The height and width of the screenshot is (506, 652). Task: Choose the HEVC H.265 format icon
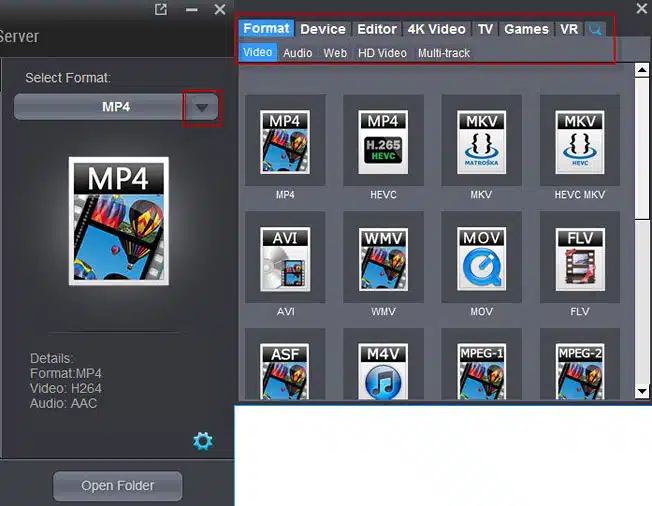point(383,143)
